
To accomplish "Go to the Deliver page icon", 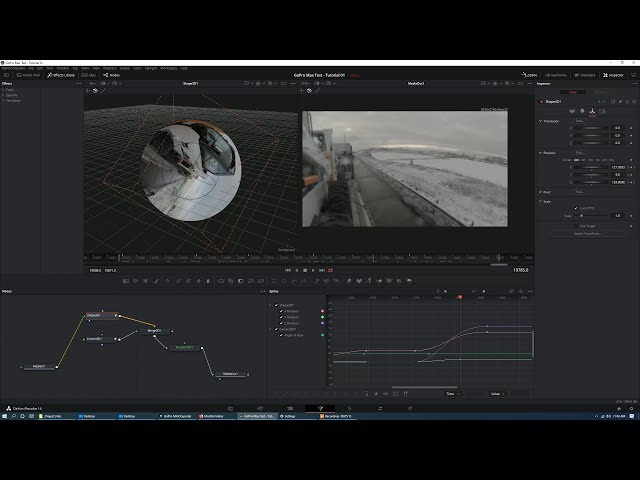I will 410,408.
